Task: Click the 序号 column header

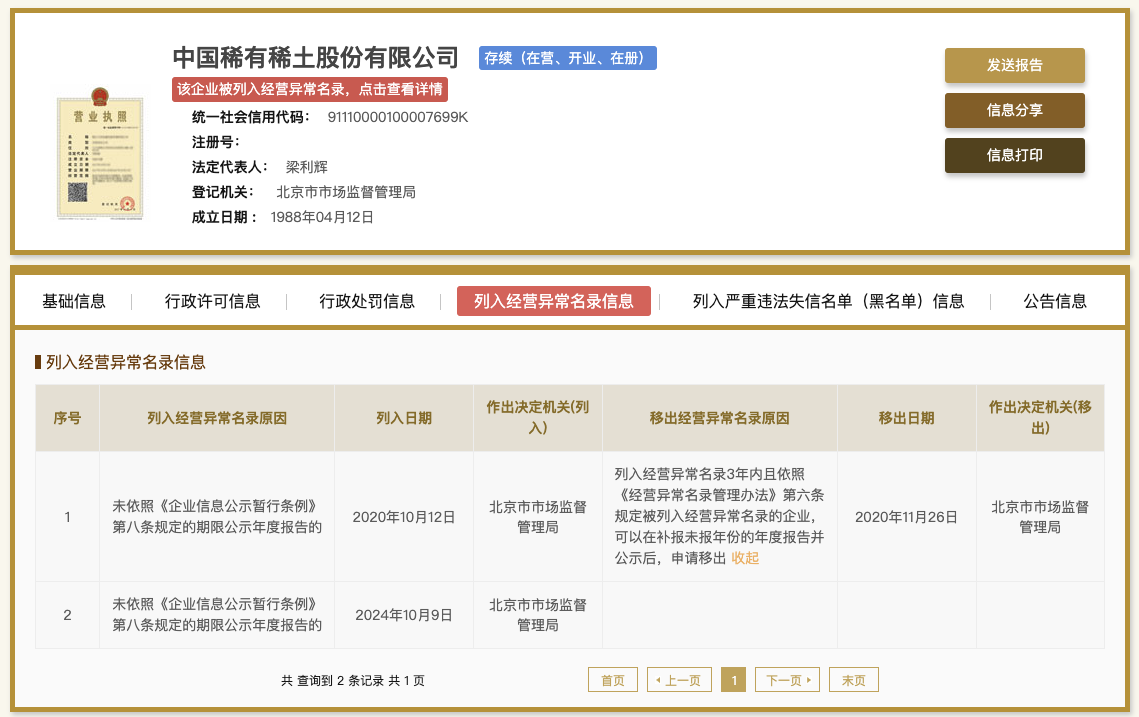Action: [68, 418]
